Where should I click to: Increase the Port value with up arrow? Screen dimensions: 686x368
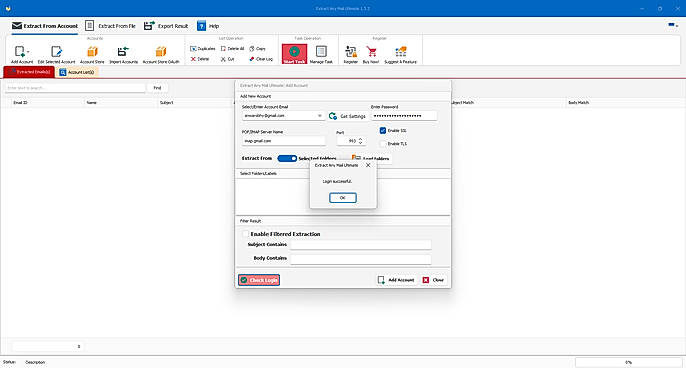pyautogui.click(x=360, y=139)
